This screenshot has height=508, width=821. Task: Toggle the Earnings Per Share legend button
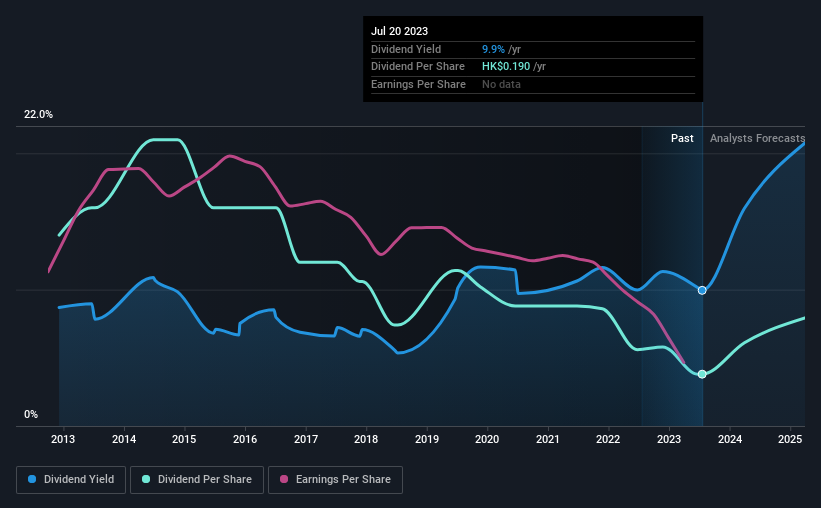tap(335, 480)
